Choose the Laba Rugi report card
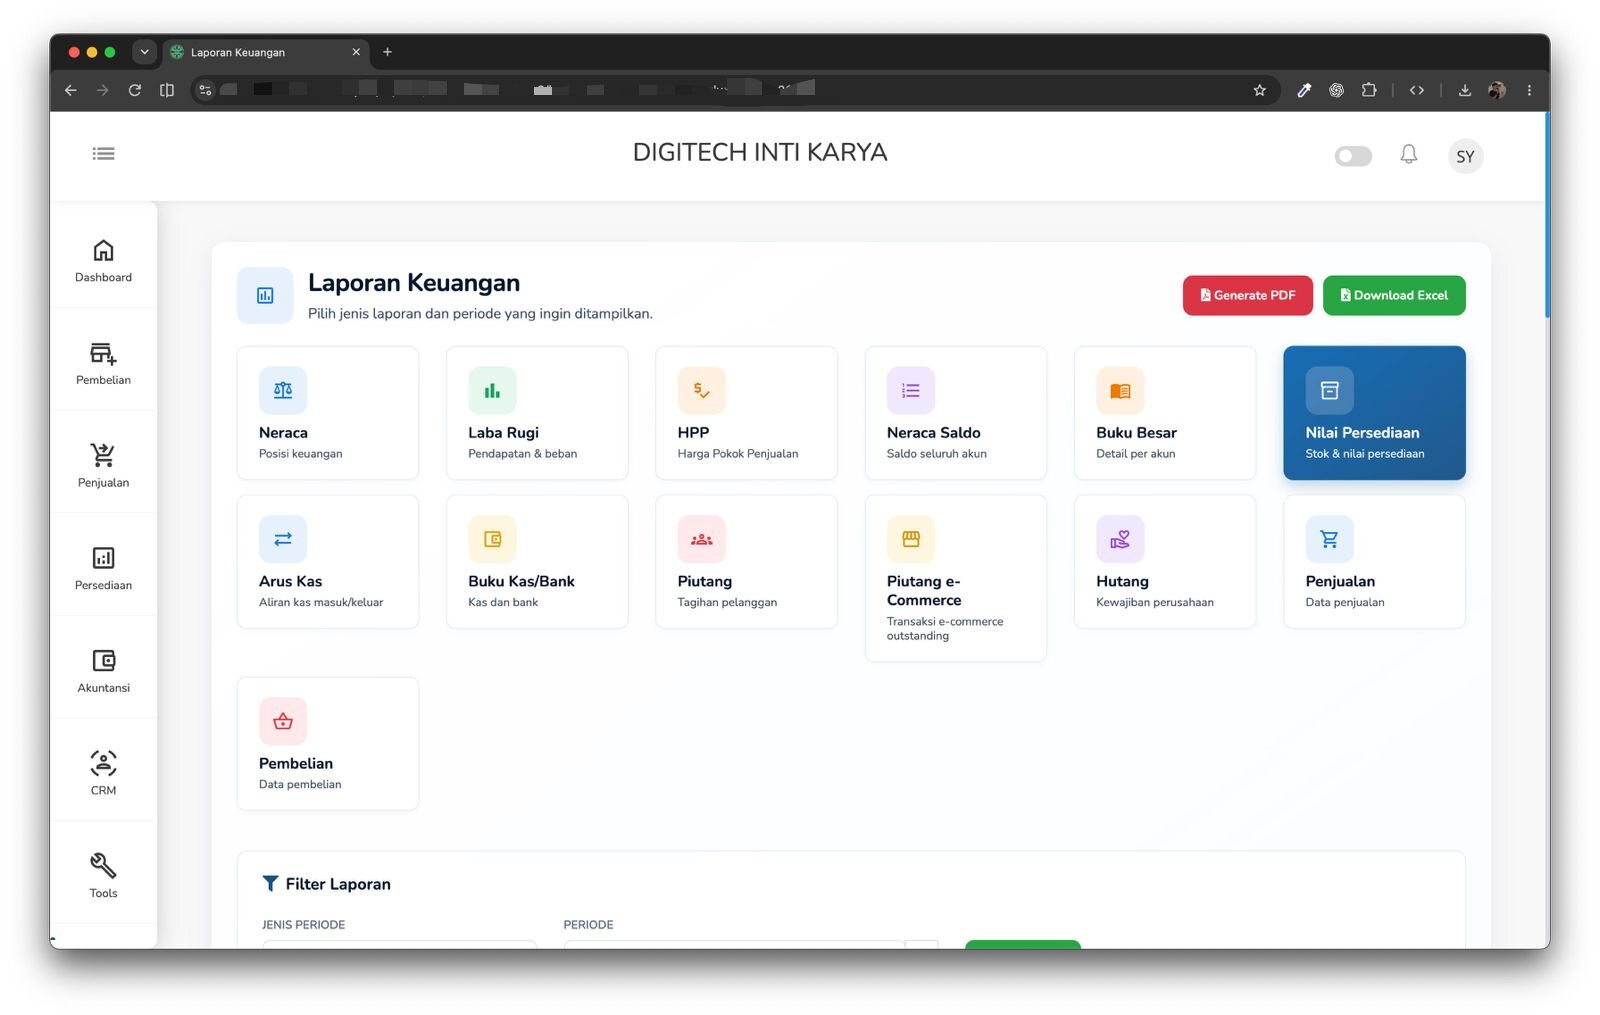 click(x=537, y=413)
